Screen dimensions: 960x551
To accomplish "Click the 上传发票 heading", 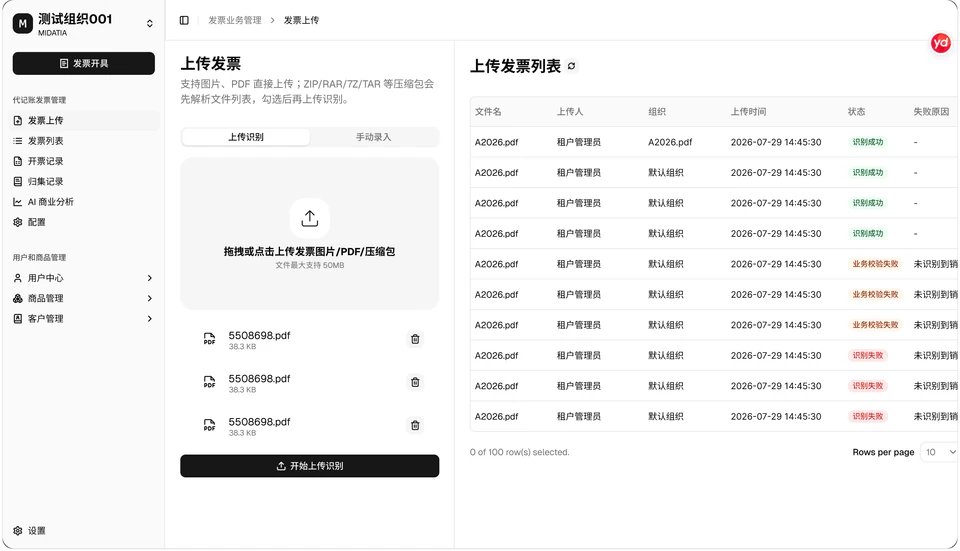I will (x=211, y=64).
